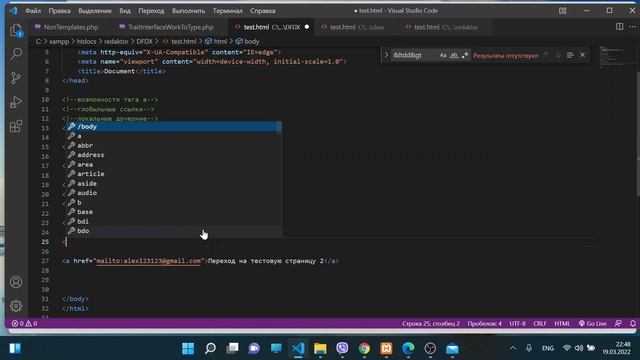Screen dimensions: 640x360
Task: Toggle match whole word in find widget
Action: tap(454, 55)
